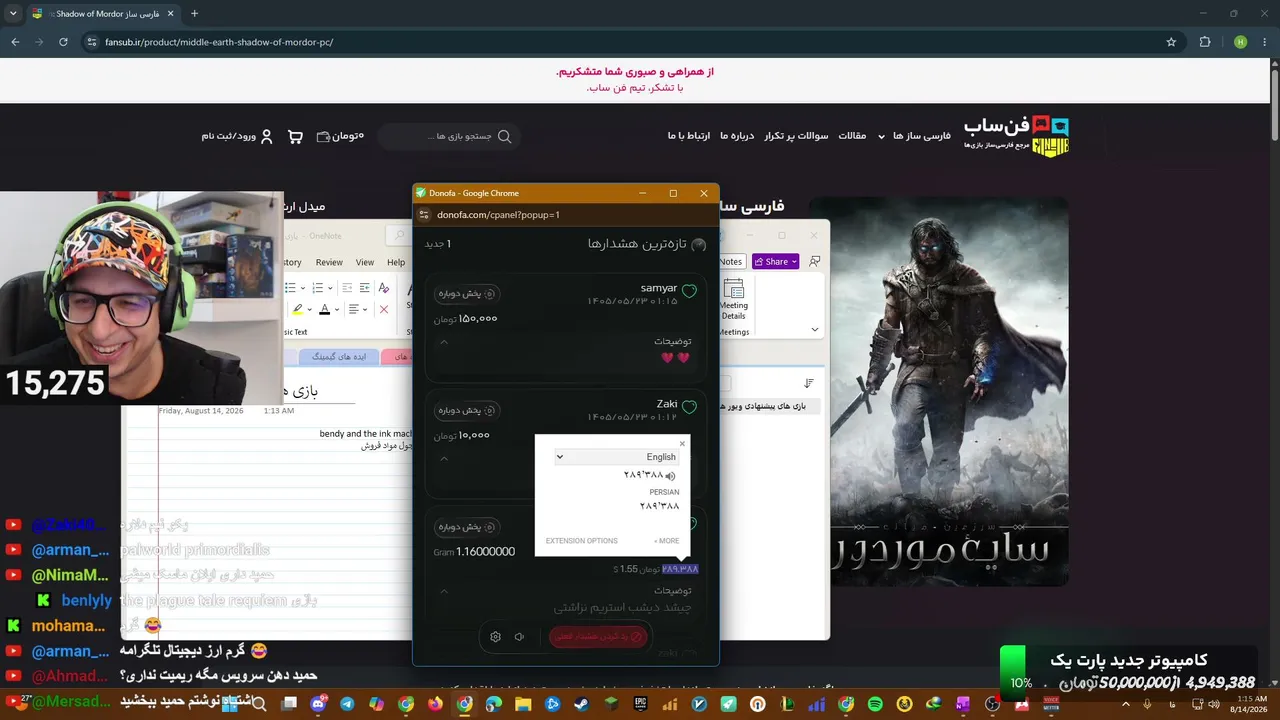
Task: Open EXTENSION OPTIONS in the translation popup
Action: (x=582, y=541)
